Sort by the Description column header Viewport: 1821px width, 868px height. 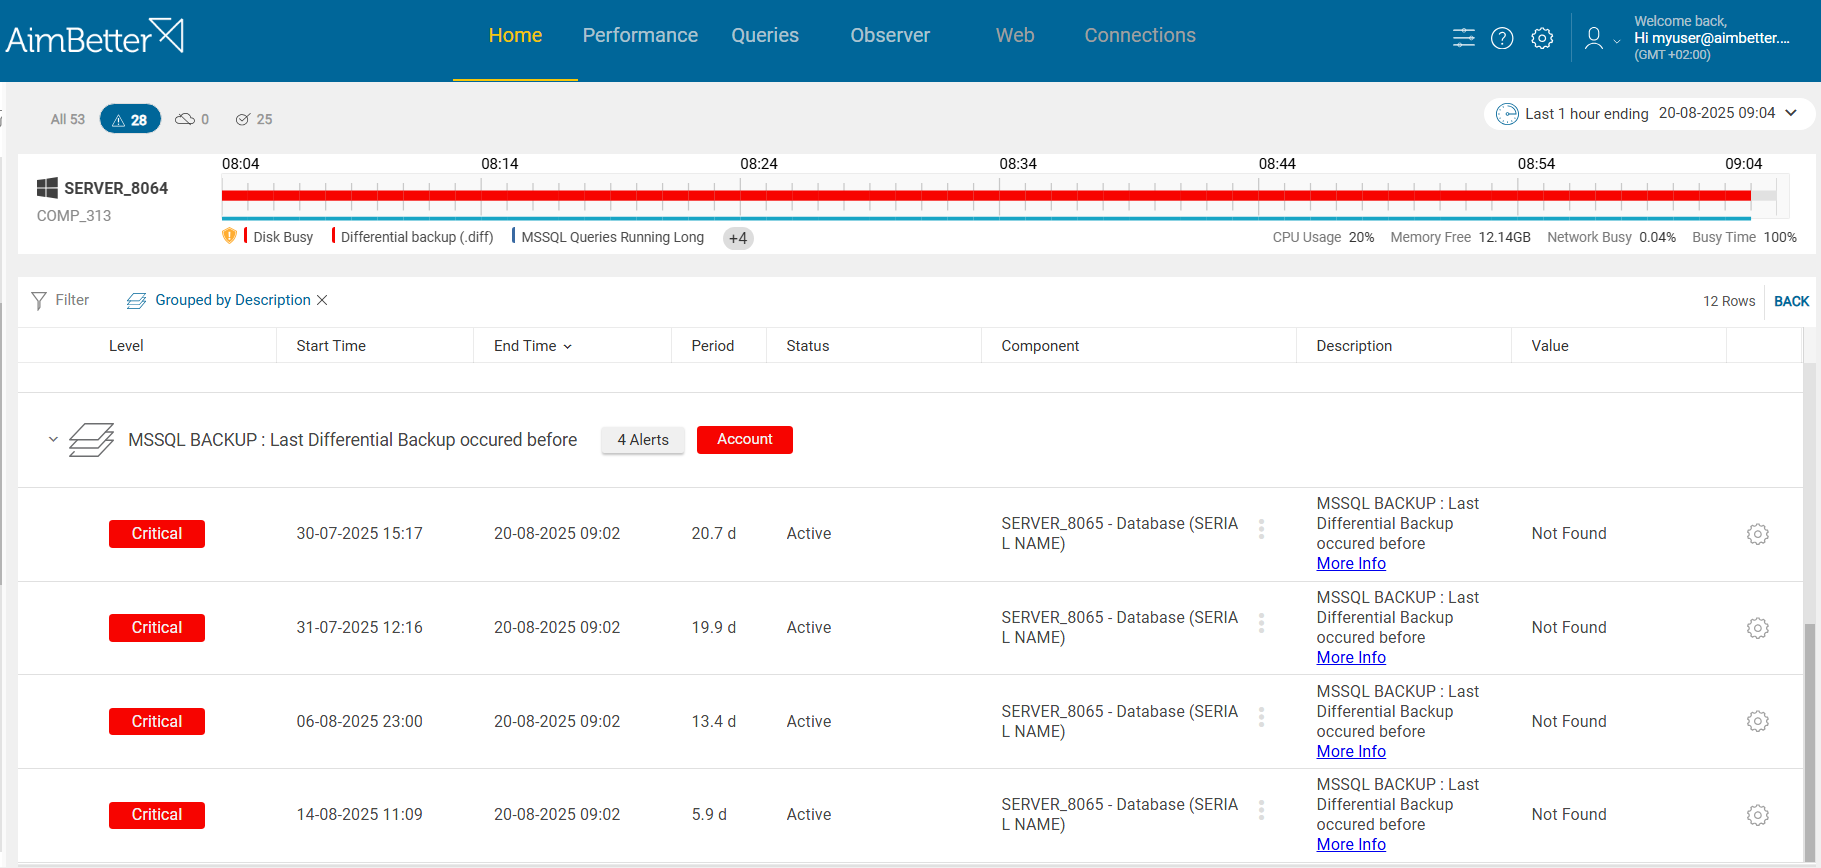tap(1354, 346)
